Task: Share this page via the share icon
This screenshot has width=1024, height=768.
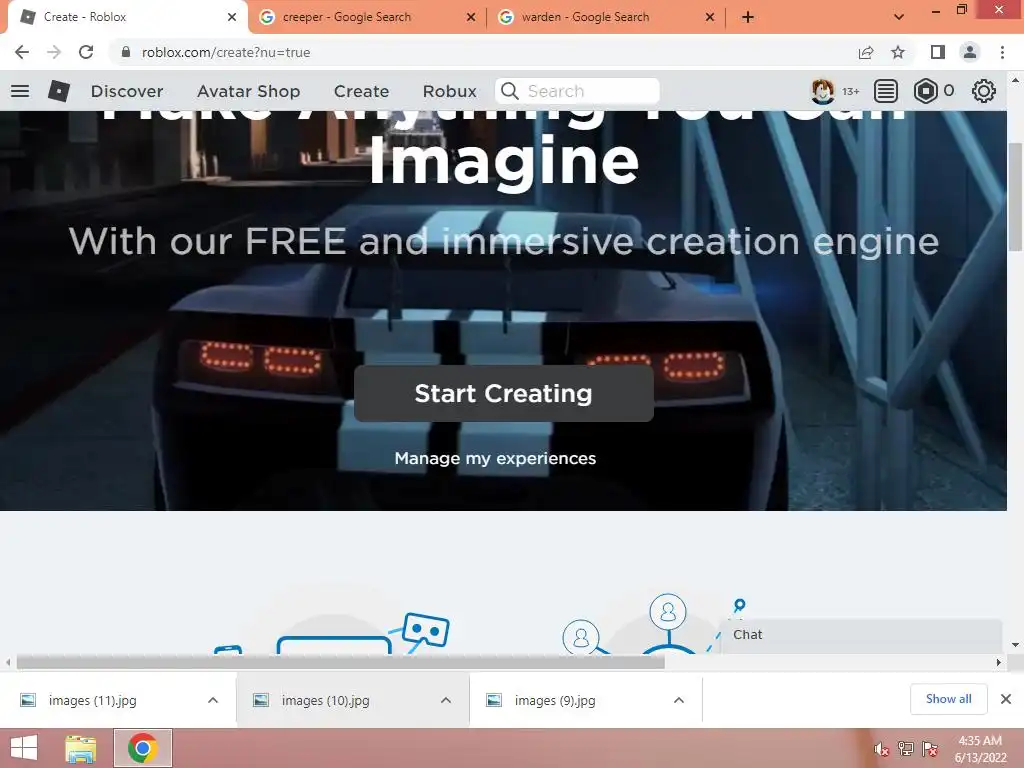Action: click(866, 52)
